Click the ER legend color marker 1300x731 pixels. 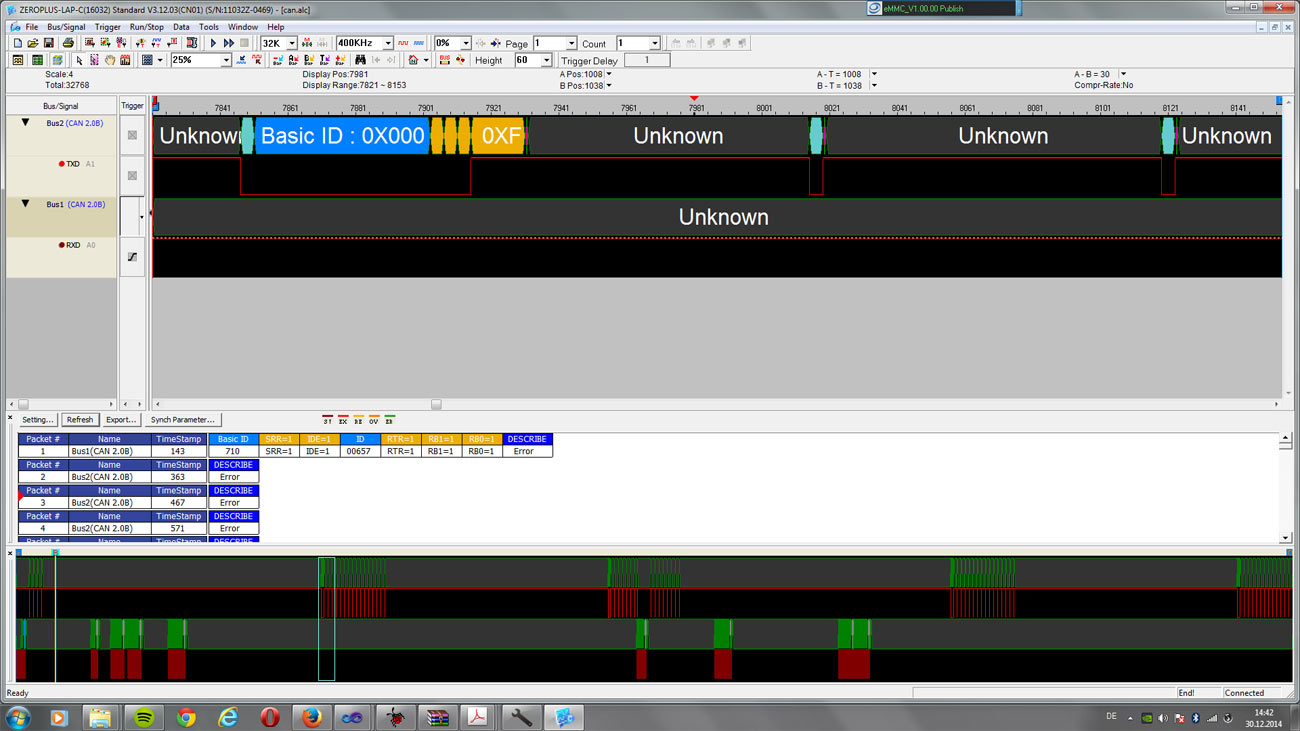coord(389,420)
